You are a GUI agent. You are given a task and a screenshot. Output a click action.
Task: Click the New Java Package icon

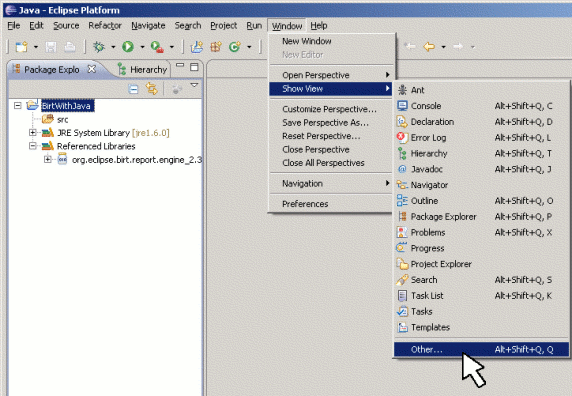coord(216,47)
